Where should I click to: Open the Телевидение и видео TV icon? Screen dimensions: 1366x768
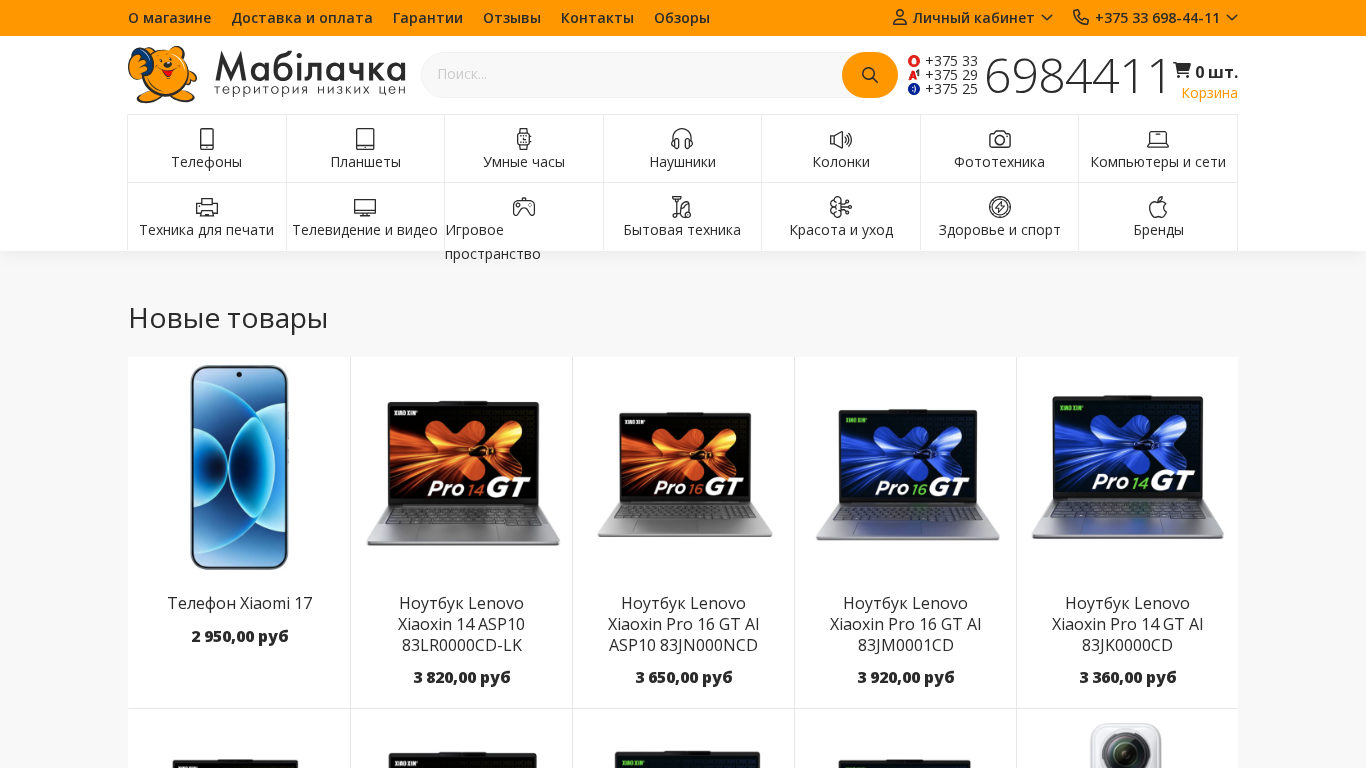pos(365,207)
